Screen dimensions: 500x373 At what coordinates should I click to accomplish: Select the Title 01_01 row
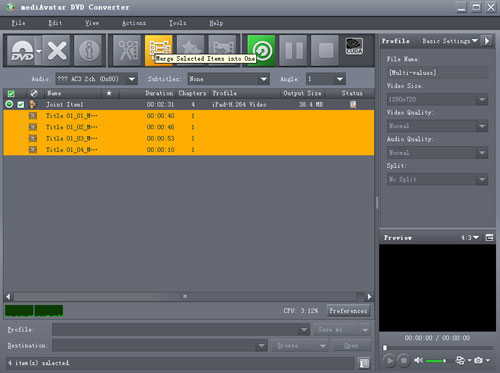(189, 116)
